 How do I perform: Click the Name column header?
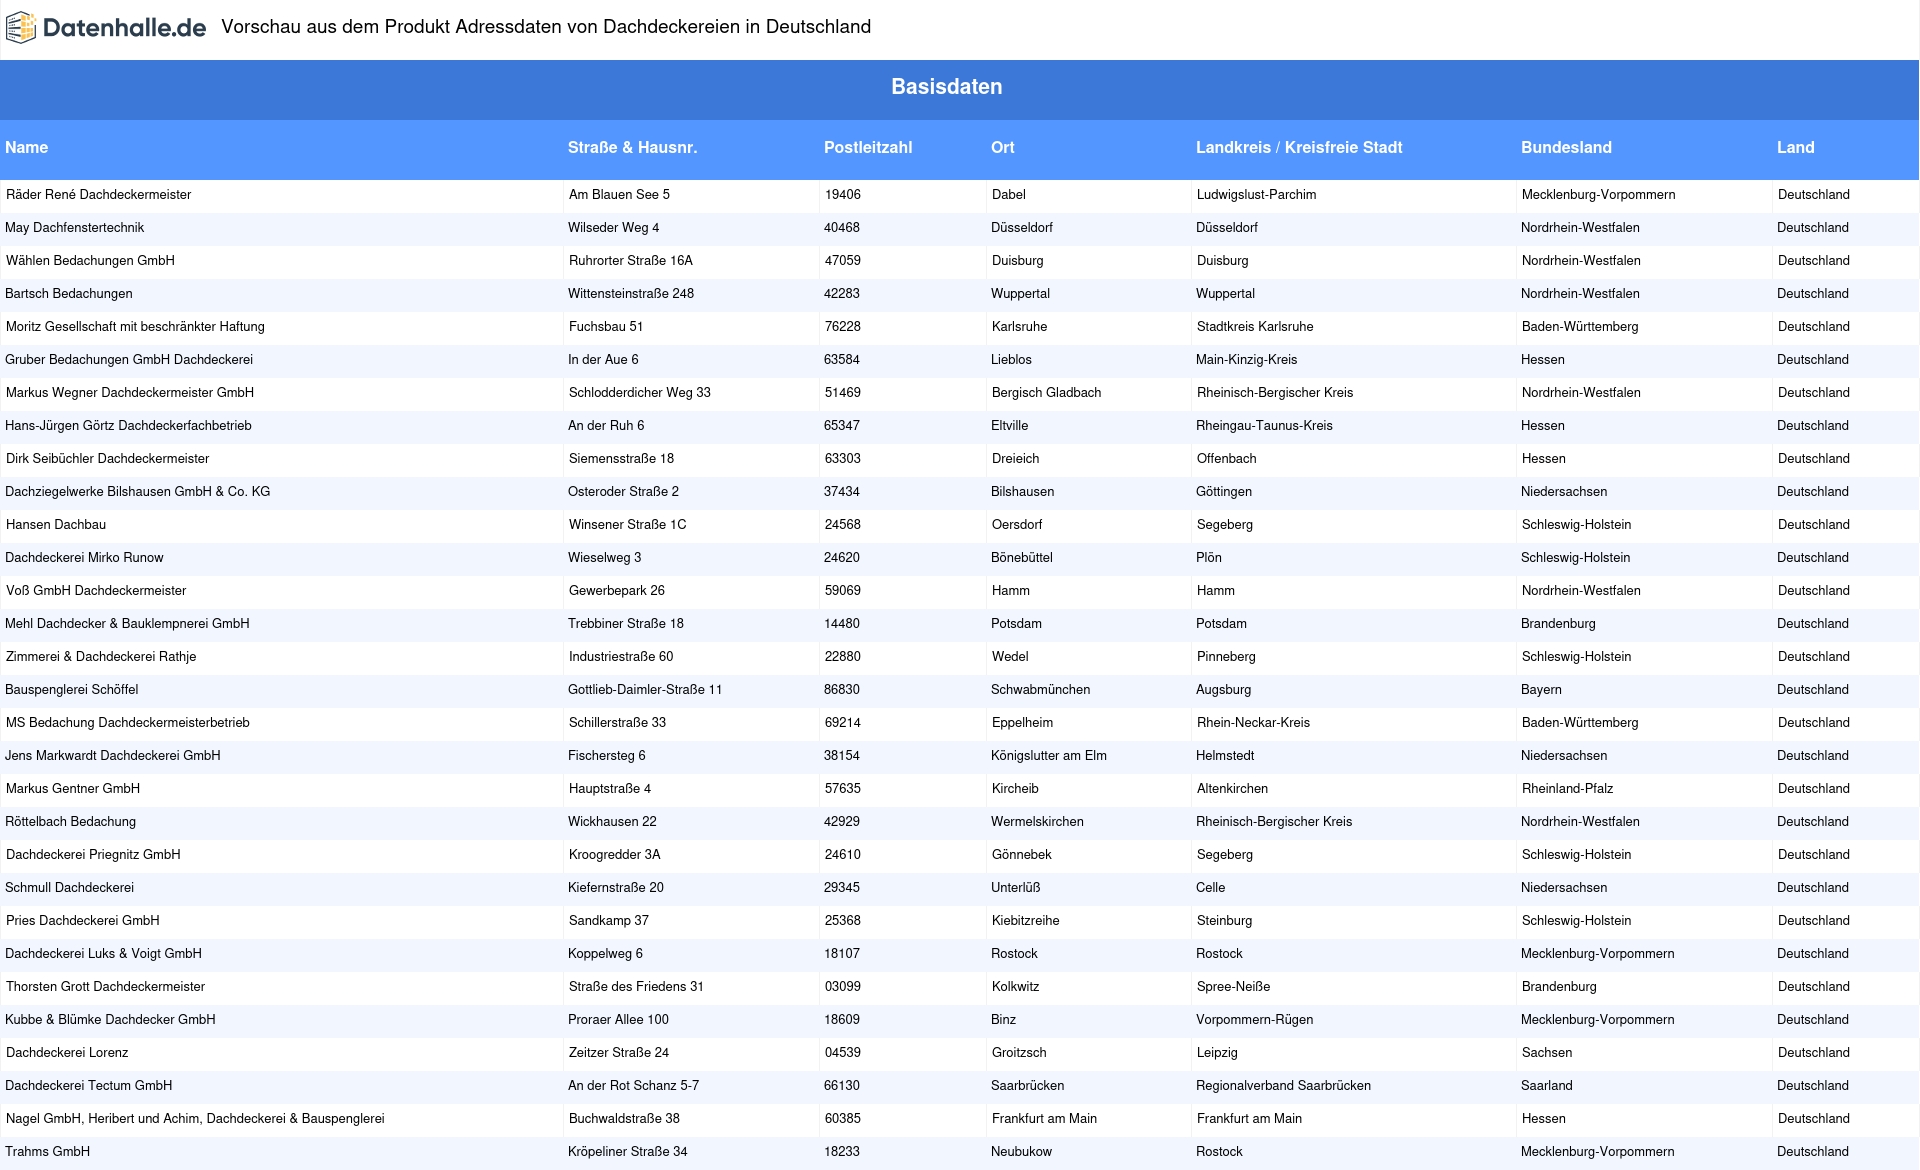pyautogui.click(x=27, y=148)
